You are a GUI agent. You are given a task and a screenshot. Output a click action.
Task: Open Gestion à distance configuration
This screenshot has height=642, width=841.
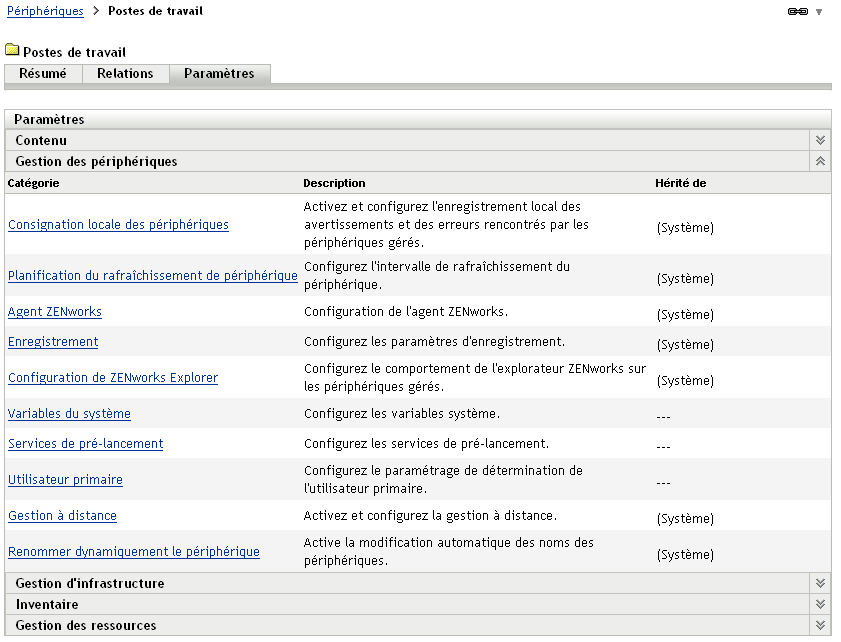point(61,515)
